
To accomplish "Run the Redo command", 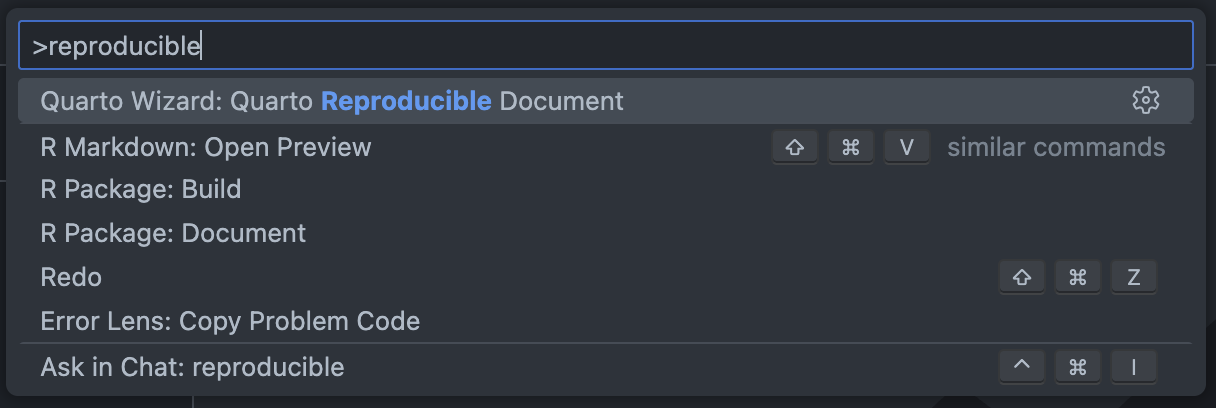I will tap(71, 277).
